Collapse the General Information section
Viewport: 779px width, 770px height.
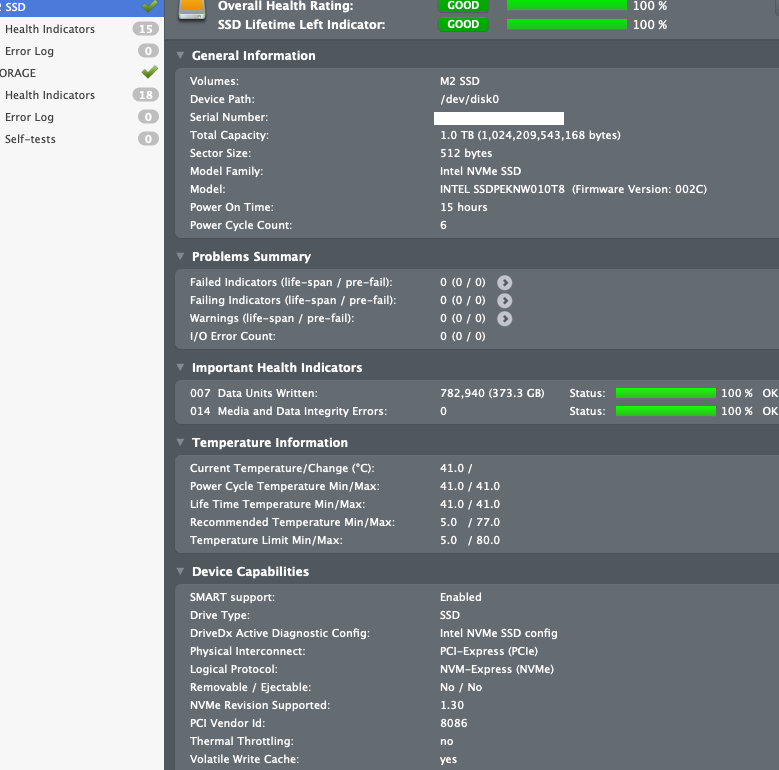180,55
